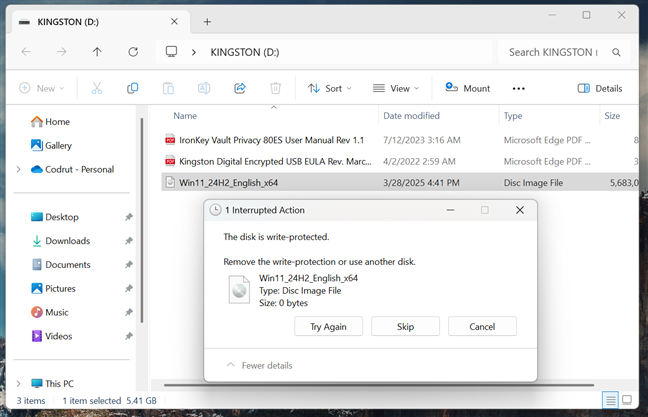Toggle the Details pane
This screenshot has width=648, height=417.
pyautogui.click(x=600, y=88)
